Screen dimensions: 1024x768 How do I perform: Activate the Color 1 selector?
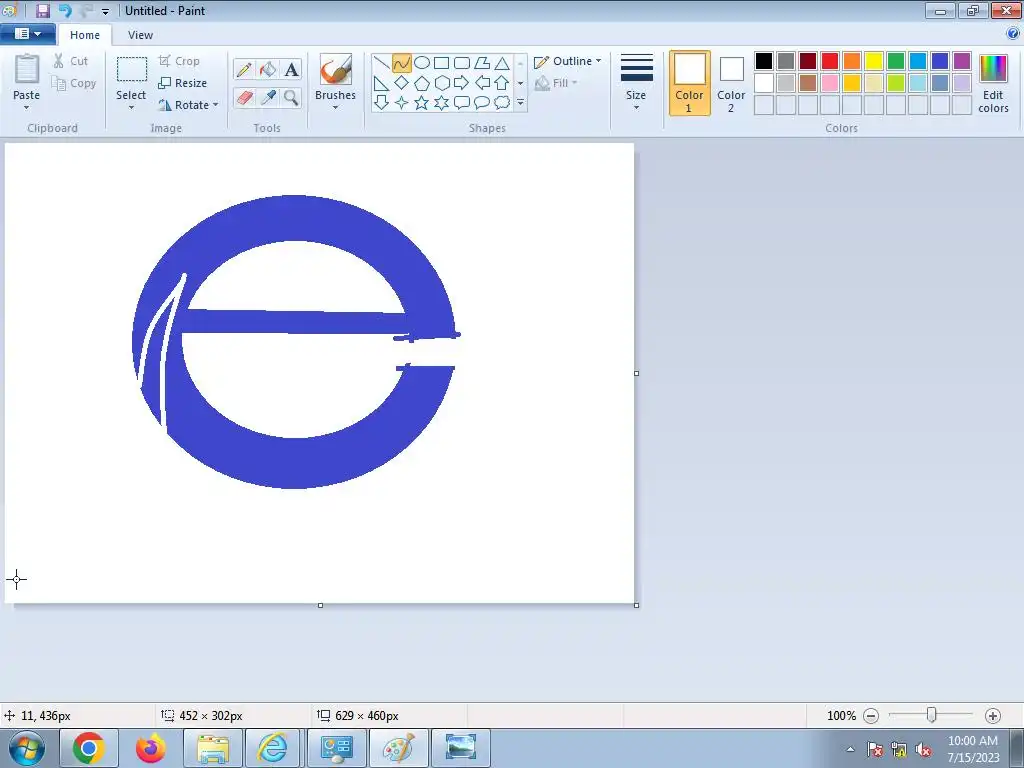pyautogui.click(x=690, y=83)
